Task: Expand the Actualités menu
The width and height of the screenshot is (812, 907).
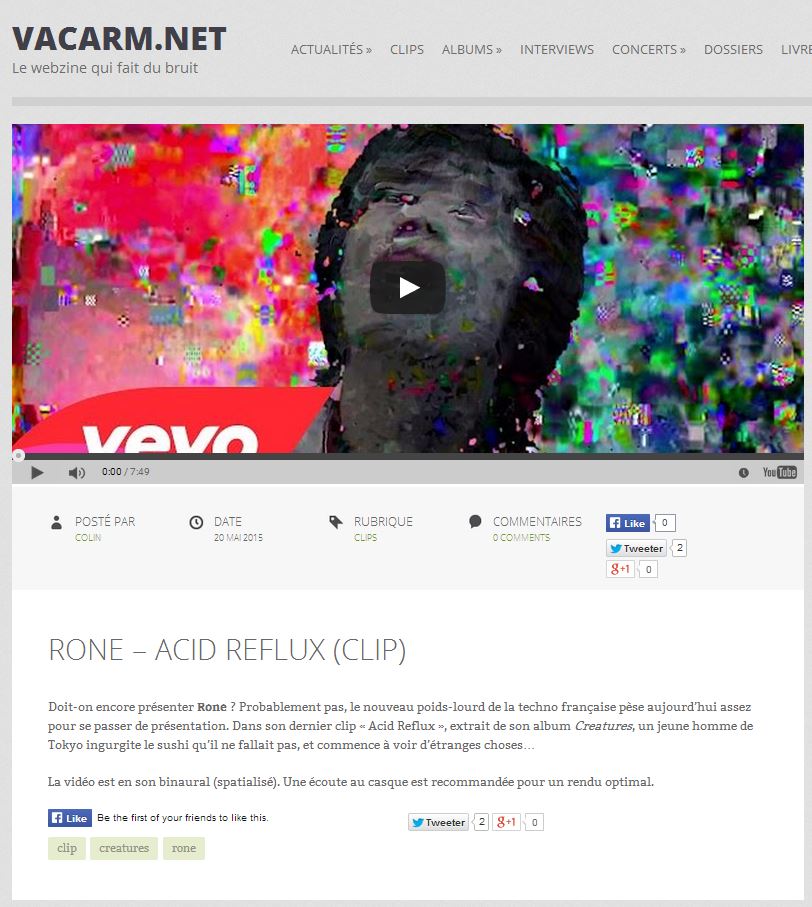Action: point(331,50)
